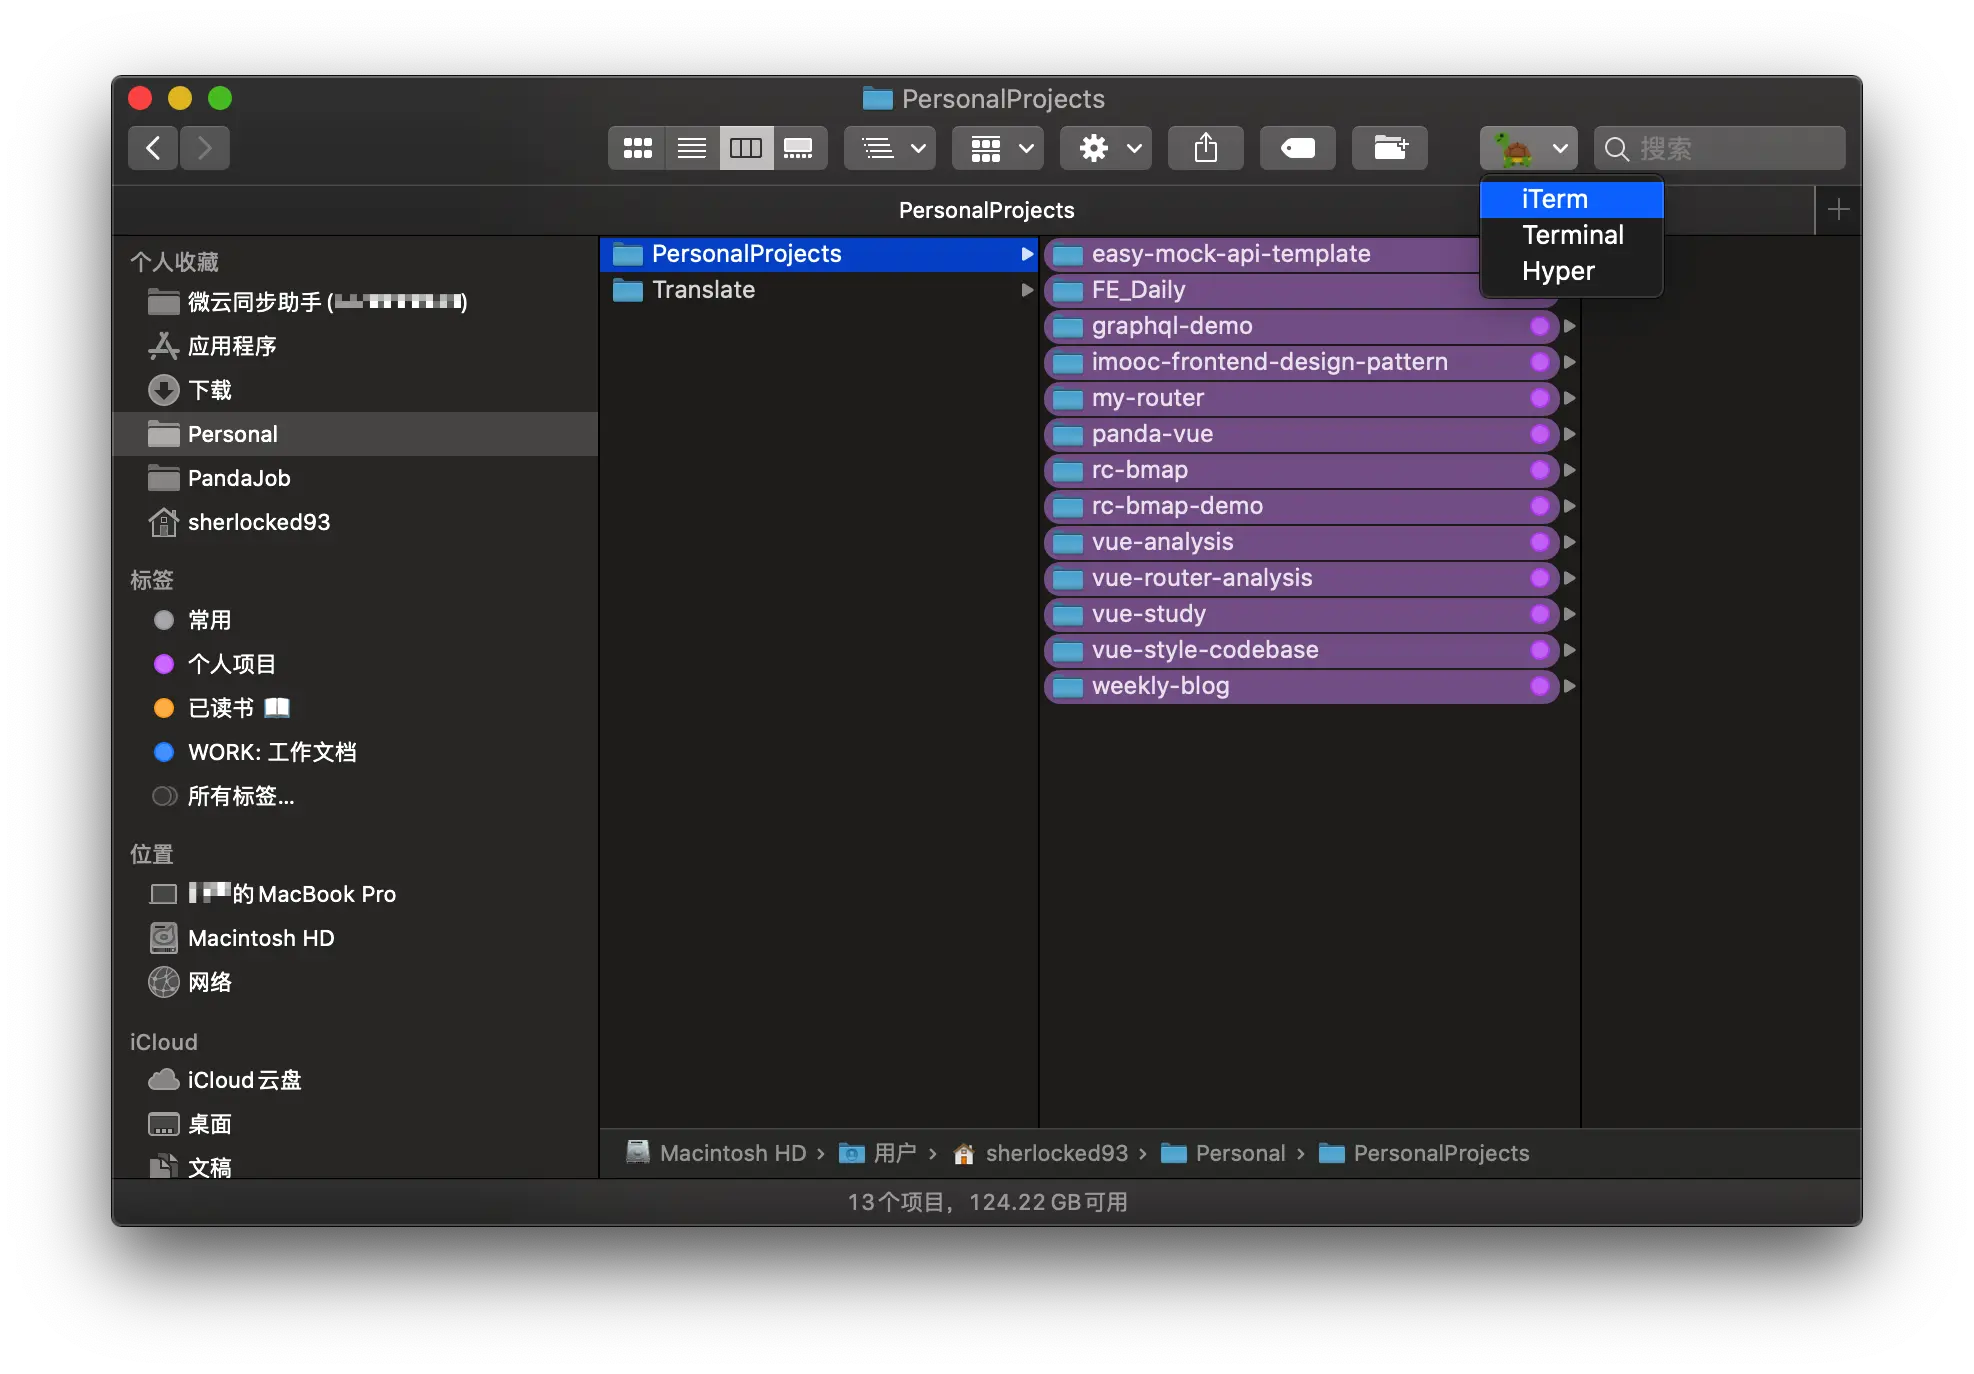
Task: Open 网络 in the sidebar
Action: tap(355, 982)
